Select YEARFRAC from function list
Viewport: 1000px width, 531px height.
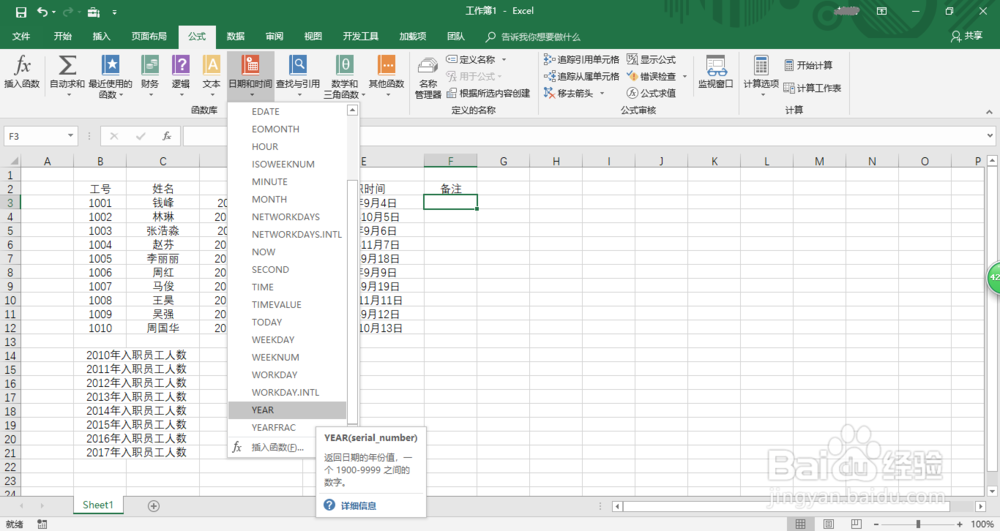287,428
